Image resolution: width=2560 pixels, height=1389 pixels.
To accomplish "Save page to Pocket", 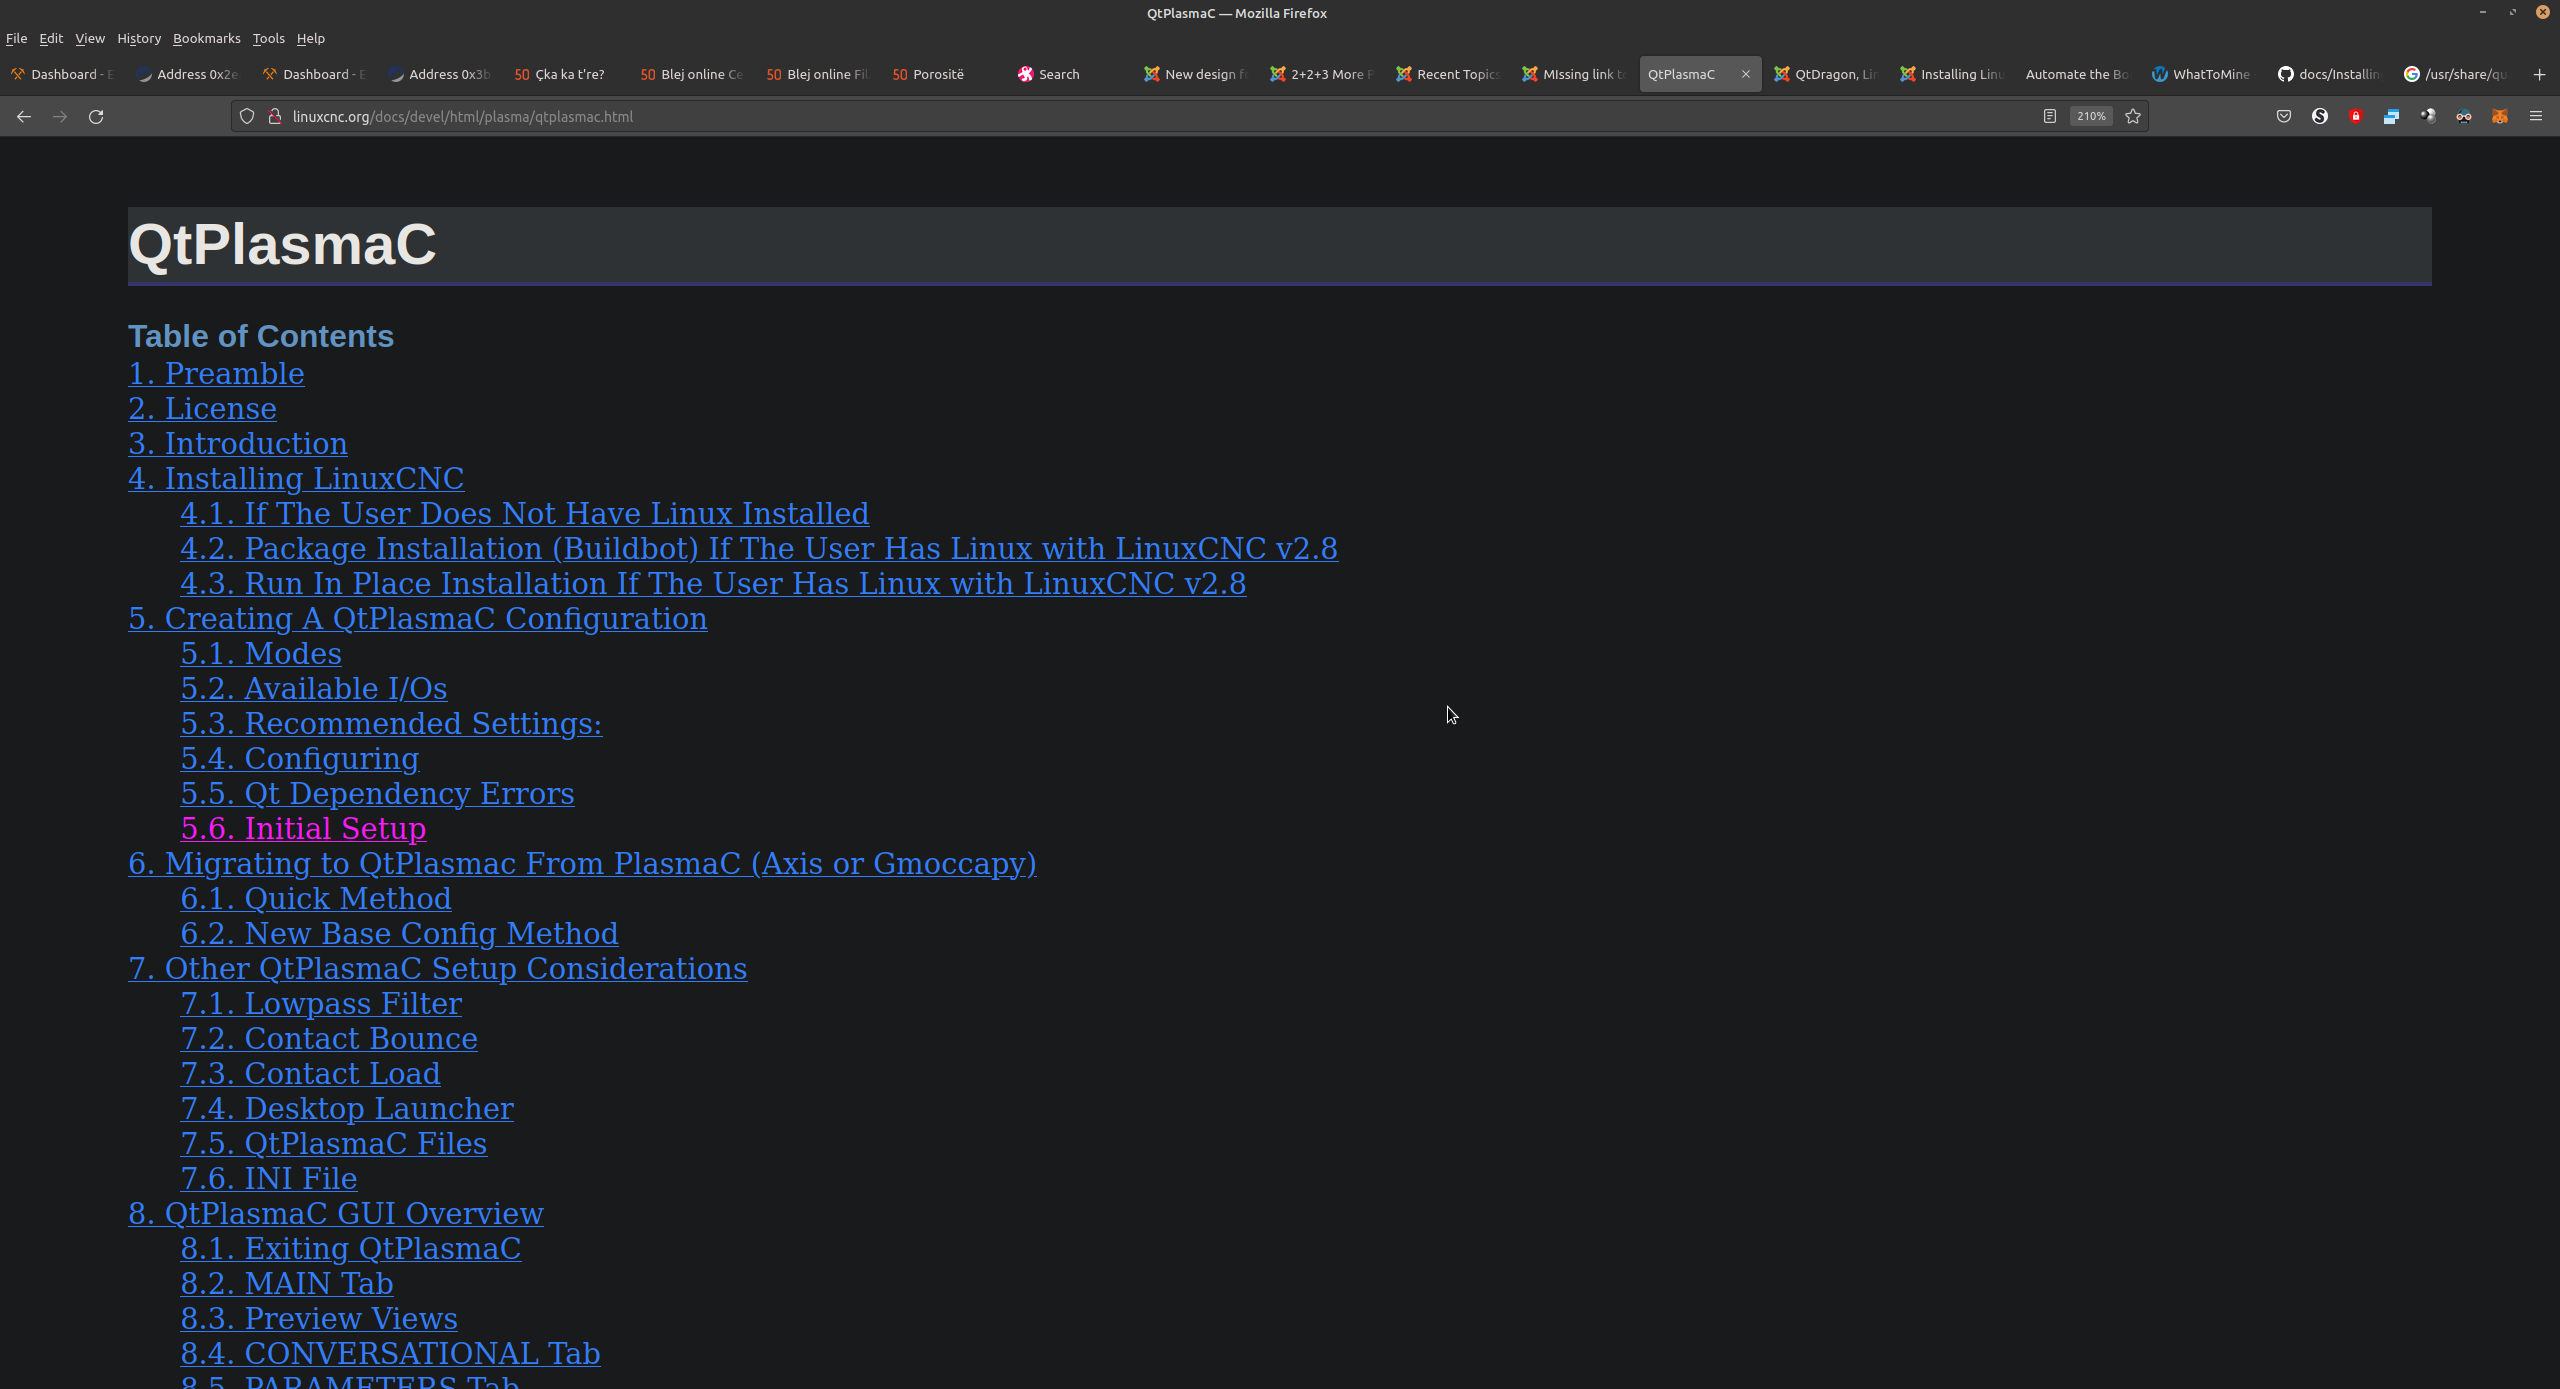I will click(2284, 116).
